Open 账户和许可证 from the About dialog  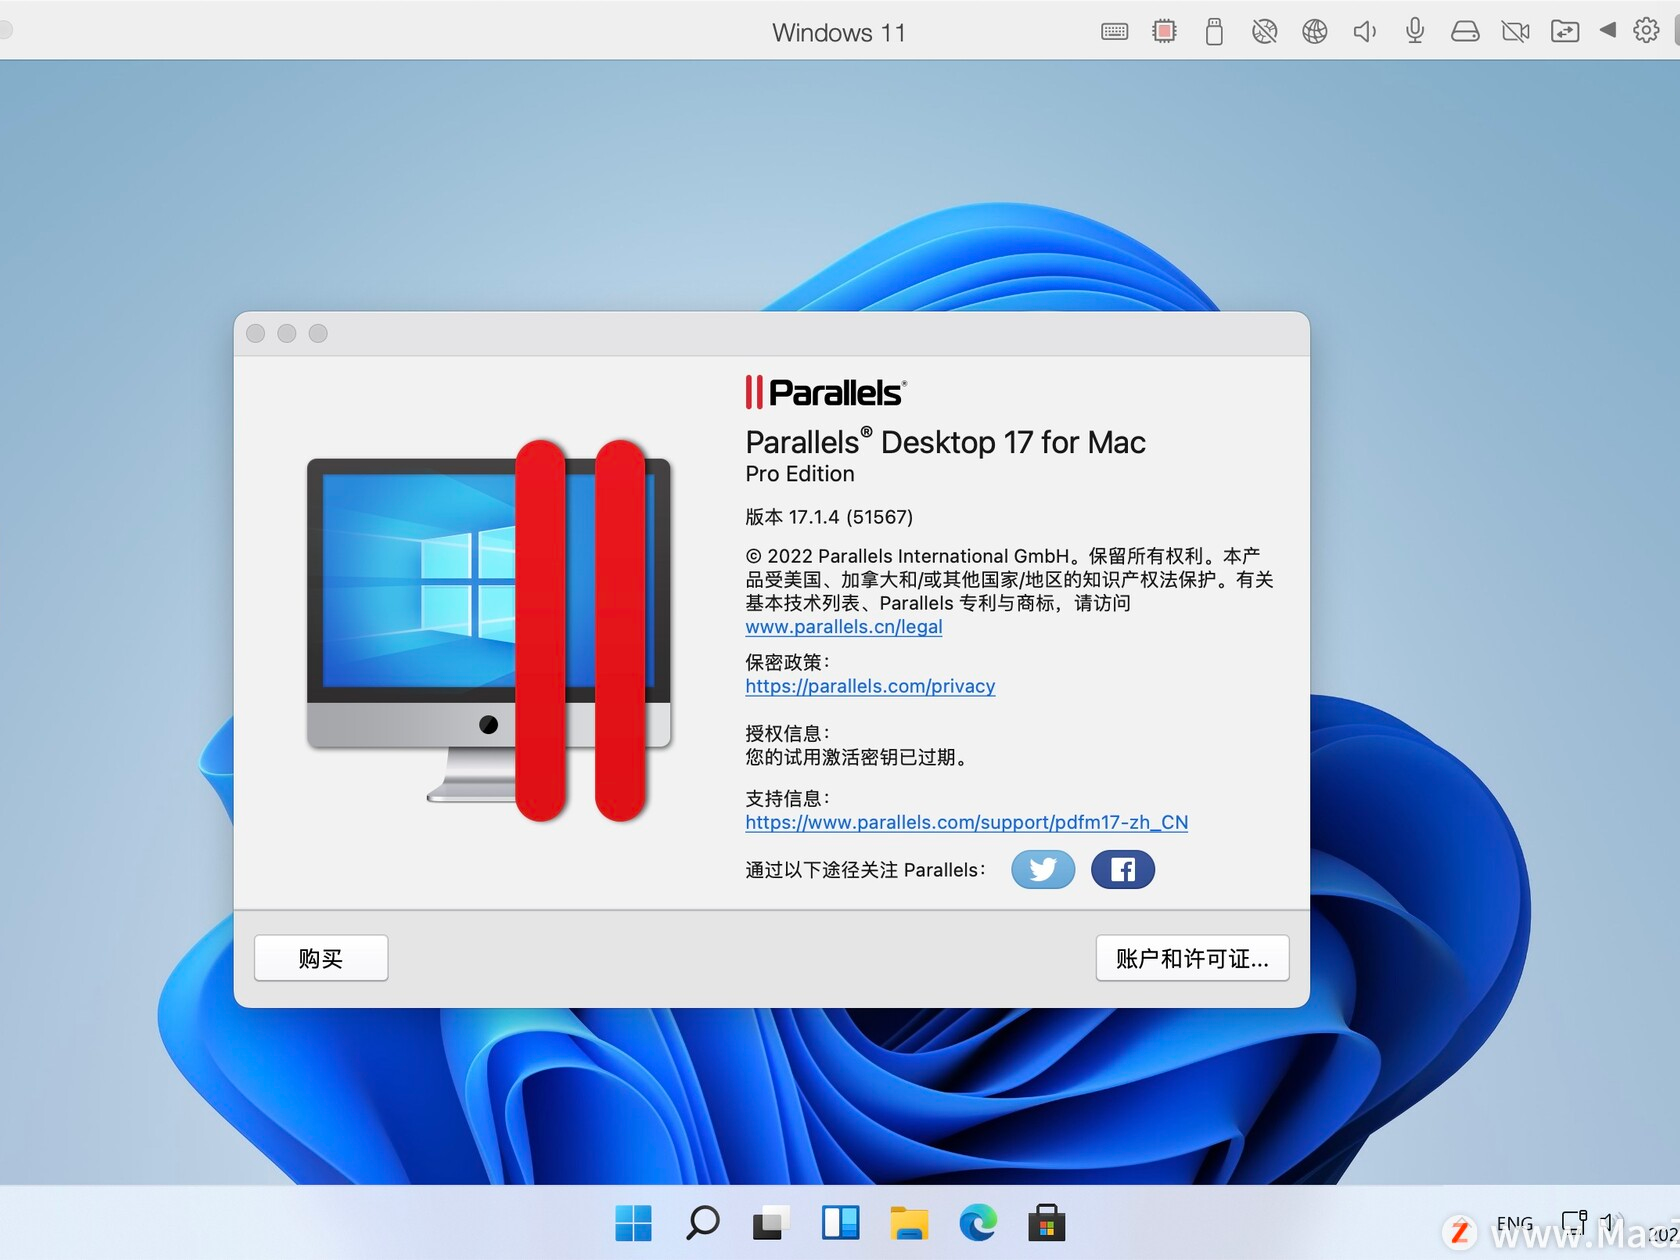pyautogui.click(x=1191, y=957)
